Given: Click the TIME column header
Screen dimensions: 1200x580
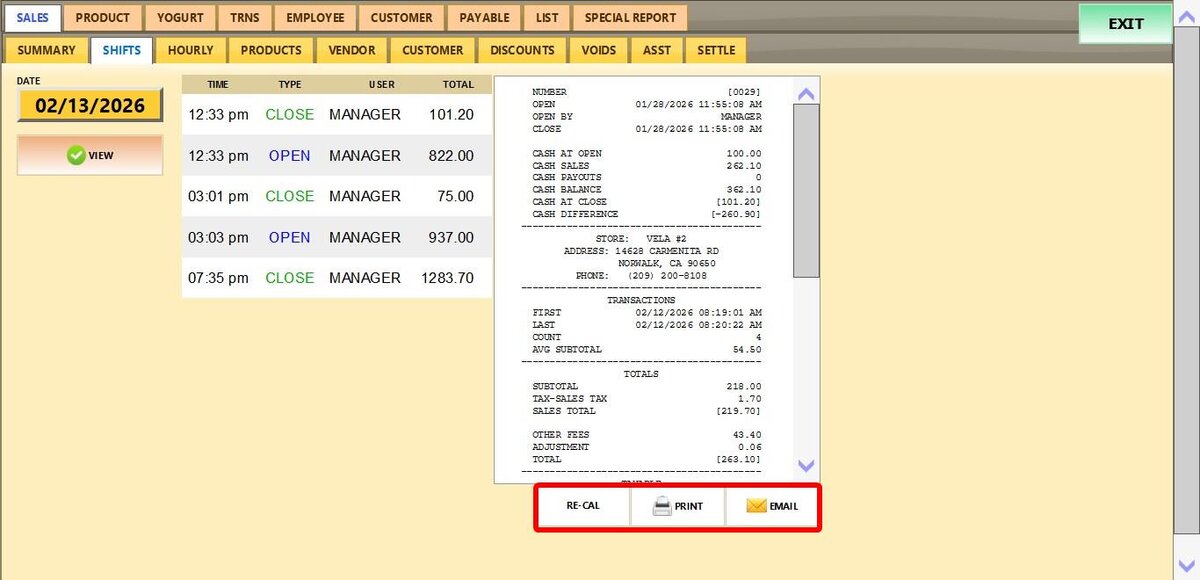Looking at the screenshot, I should coord(218,85).
